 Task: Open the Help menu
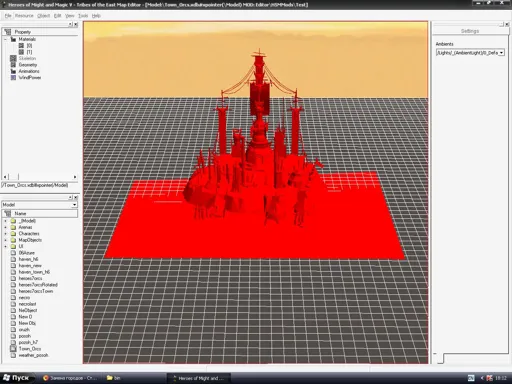click(x=96, y=16)
